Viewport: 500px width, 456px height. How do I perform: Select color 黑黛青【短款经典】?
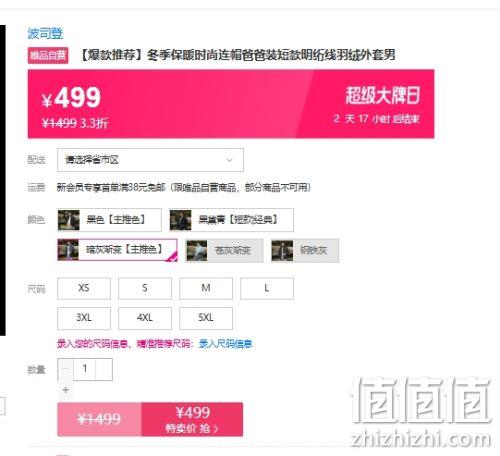pos(231,220)
